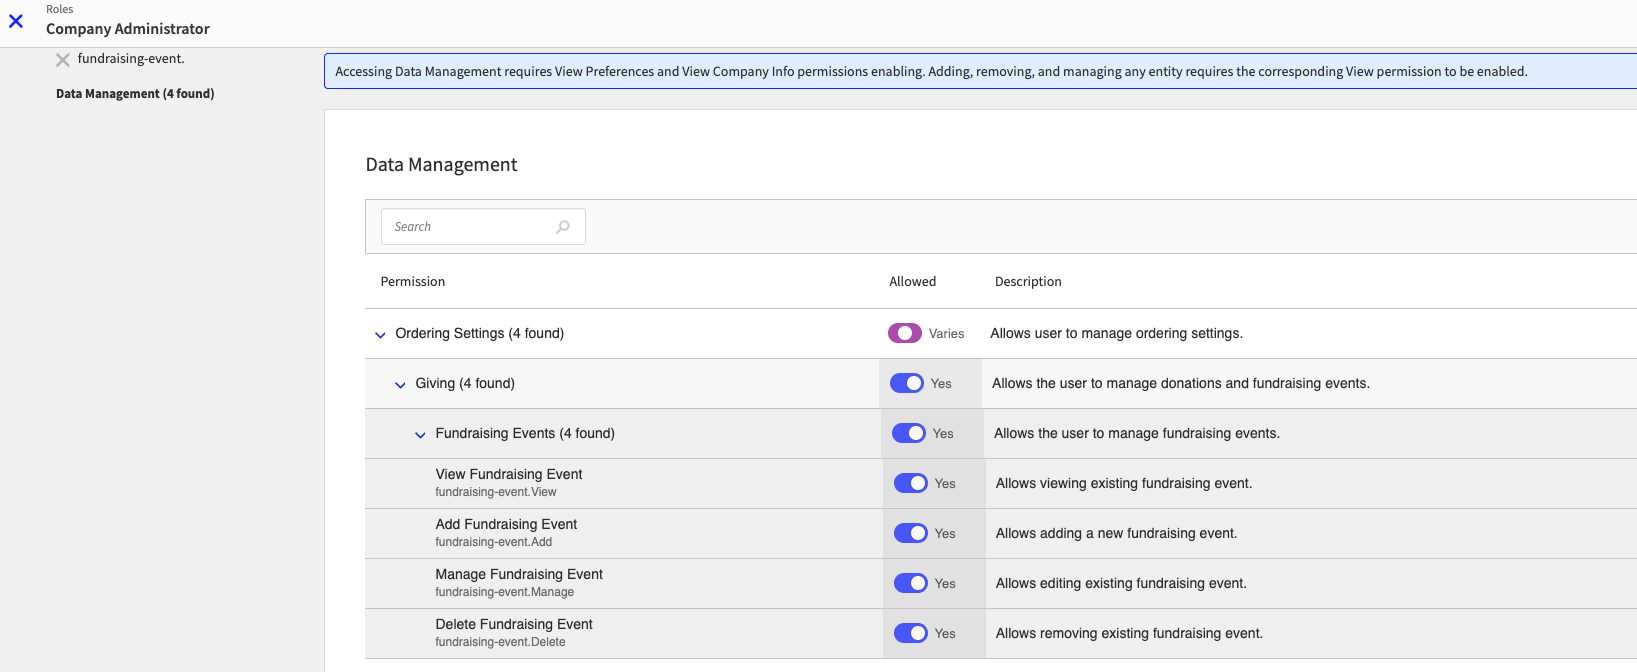Select the Delete Fundraising Event row label
The image size is (1637, 672).
coord(514,624)
